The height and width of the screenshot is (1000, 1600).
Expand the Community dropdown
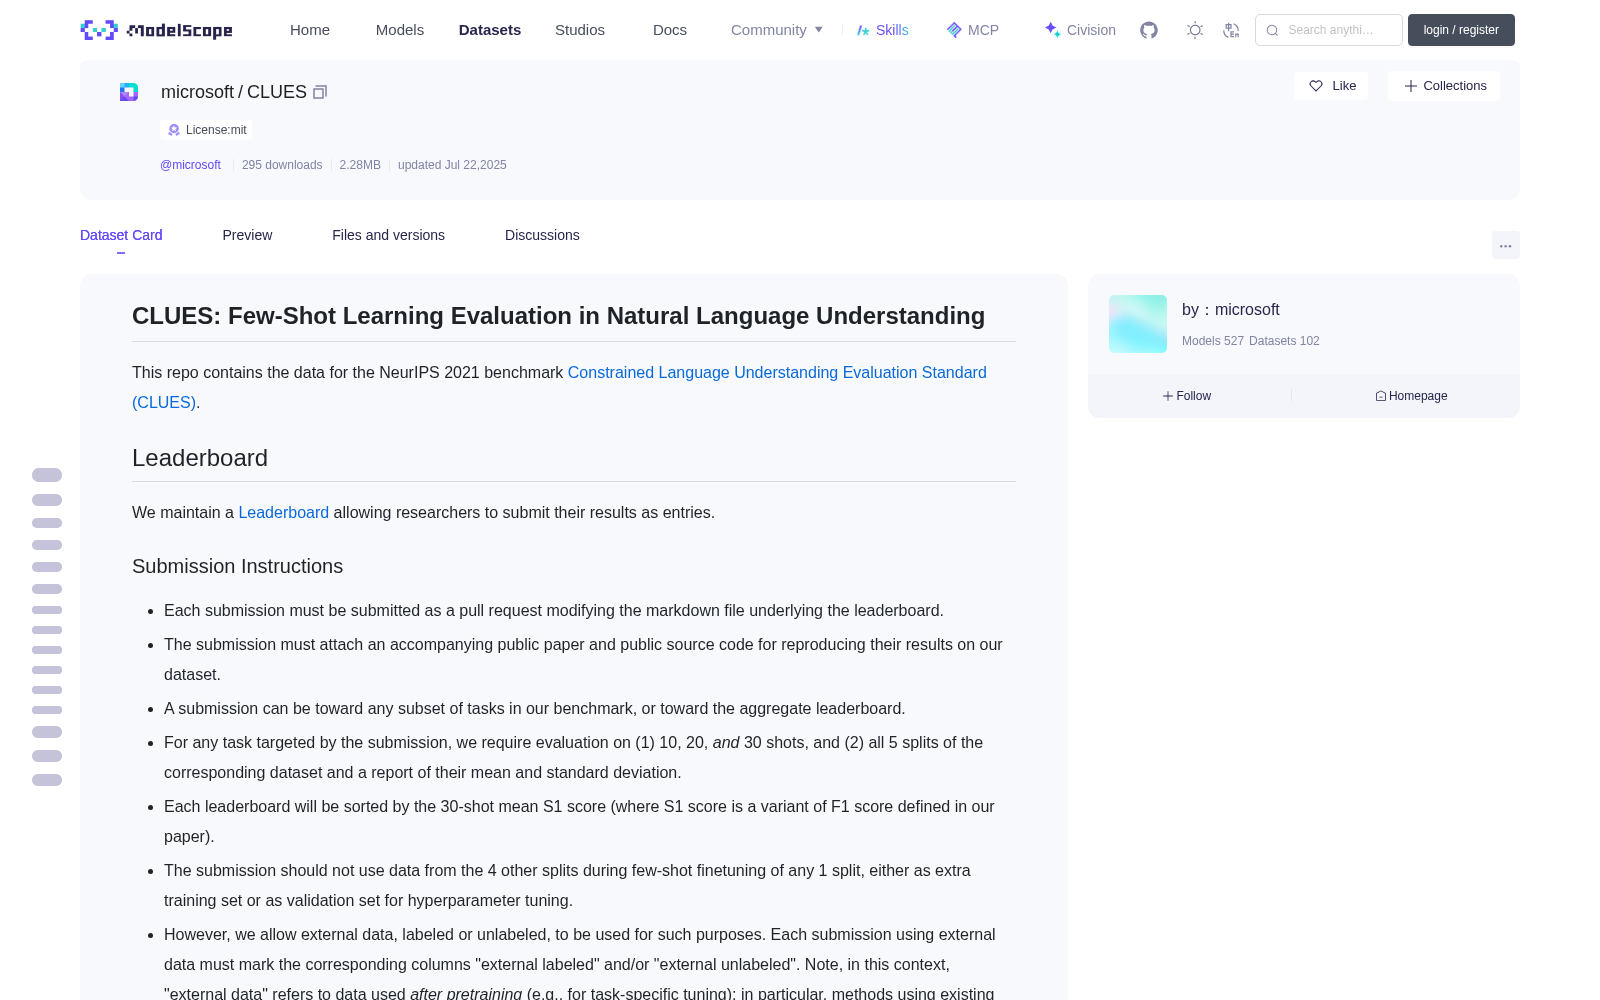click(777, 30)
